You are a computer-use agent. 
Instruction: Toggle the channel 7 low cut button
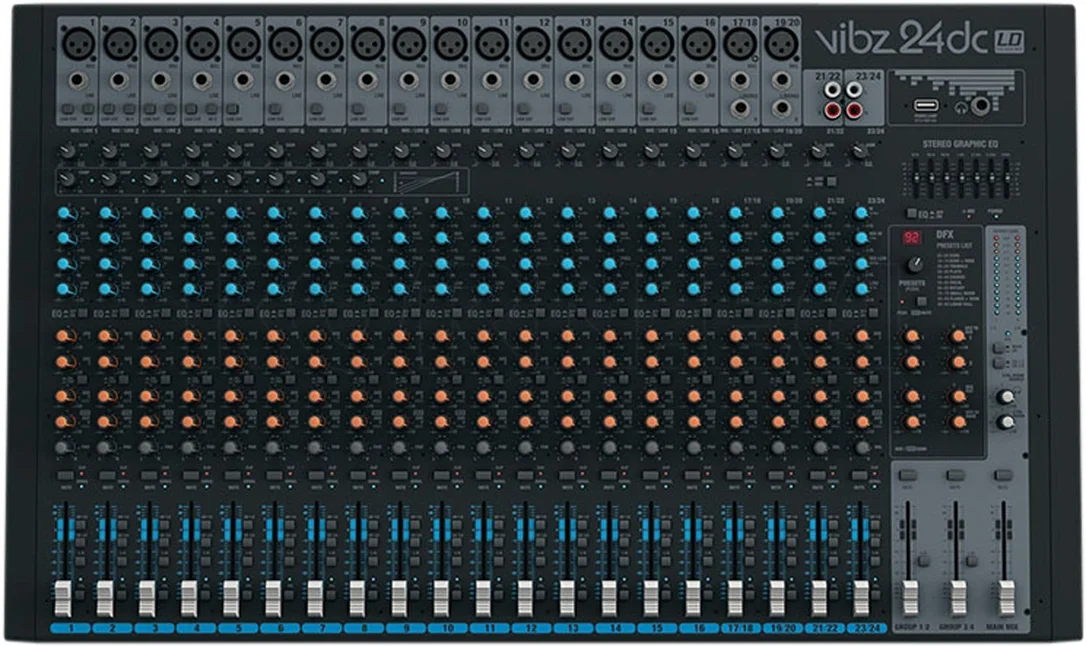[x=317, y=109]
